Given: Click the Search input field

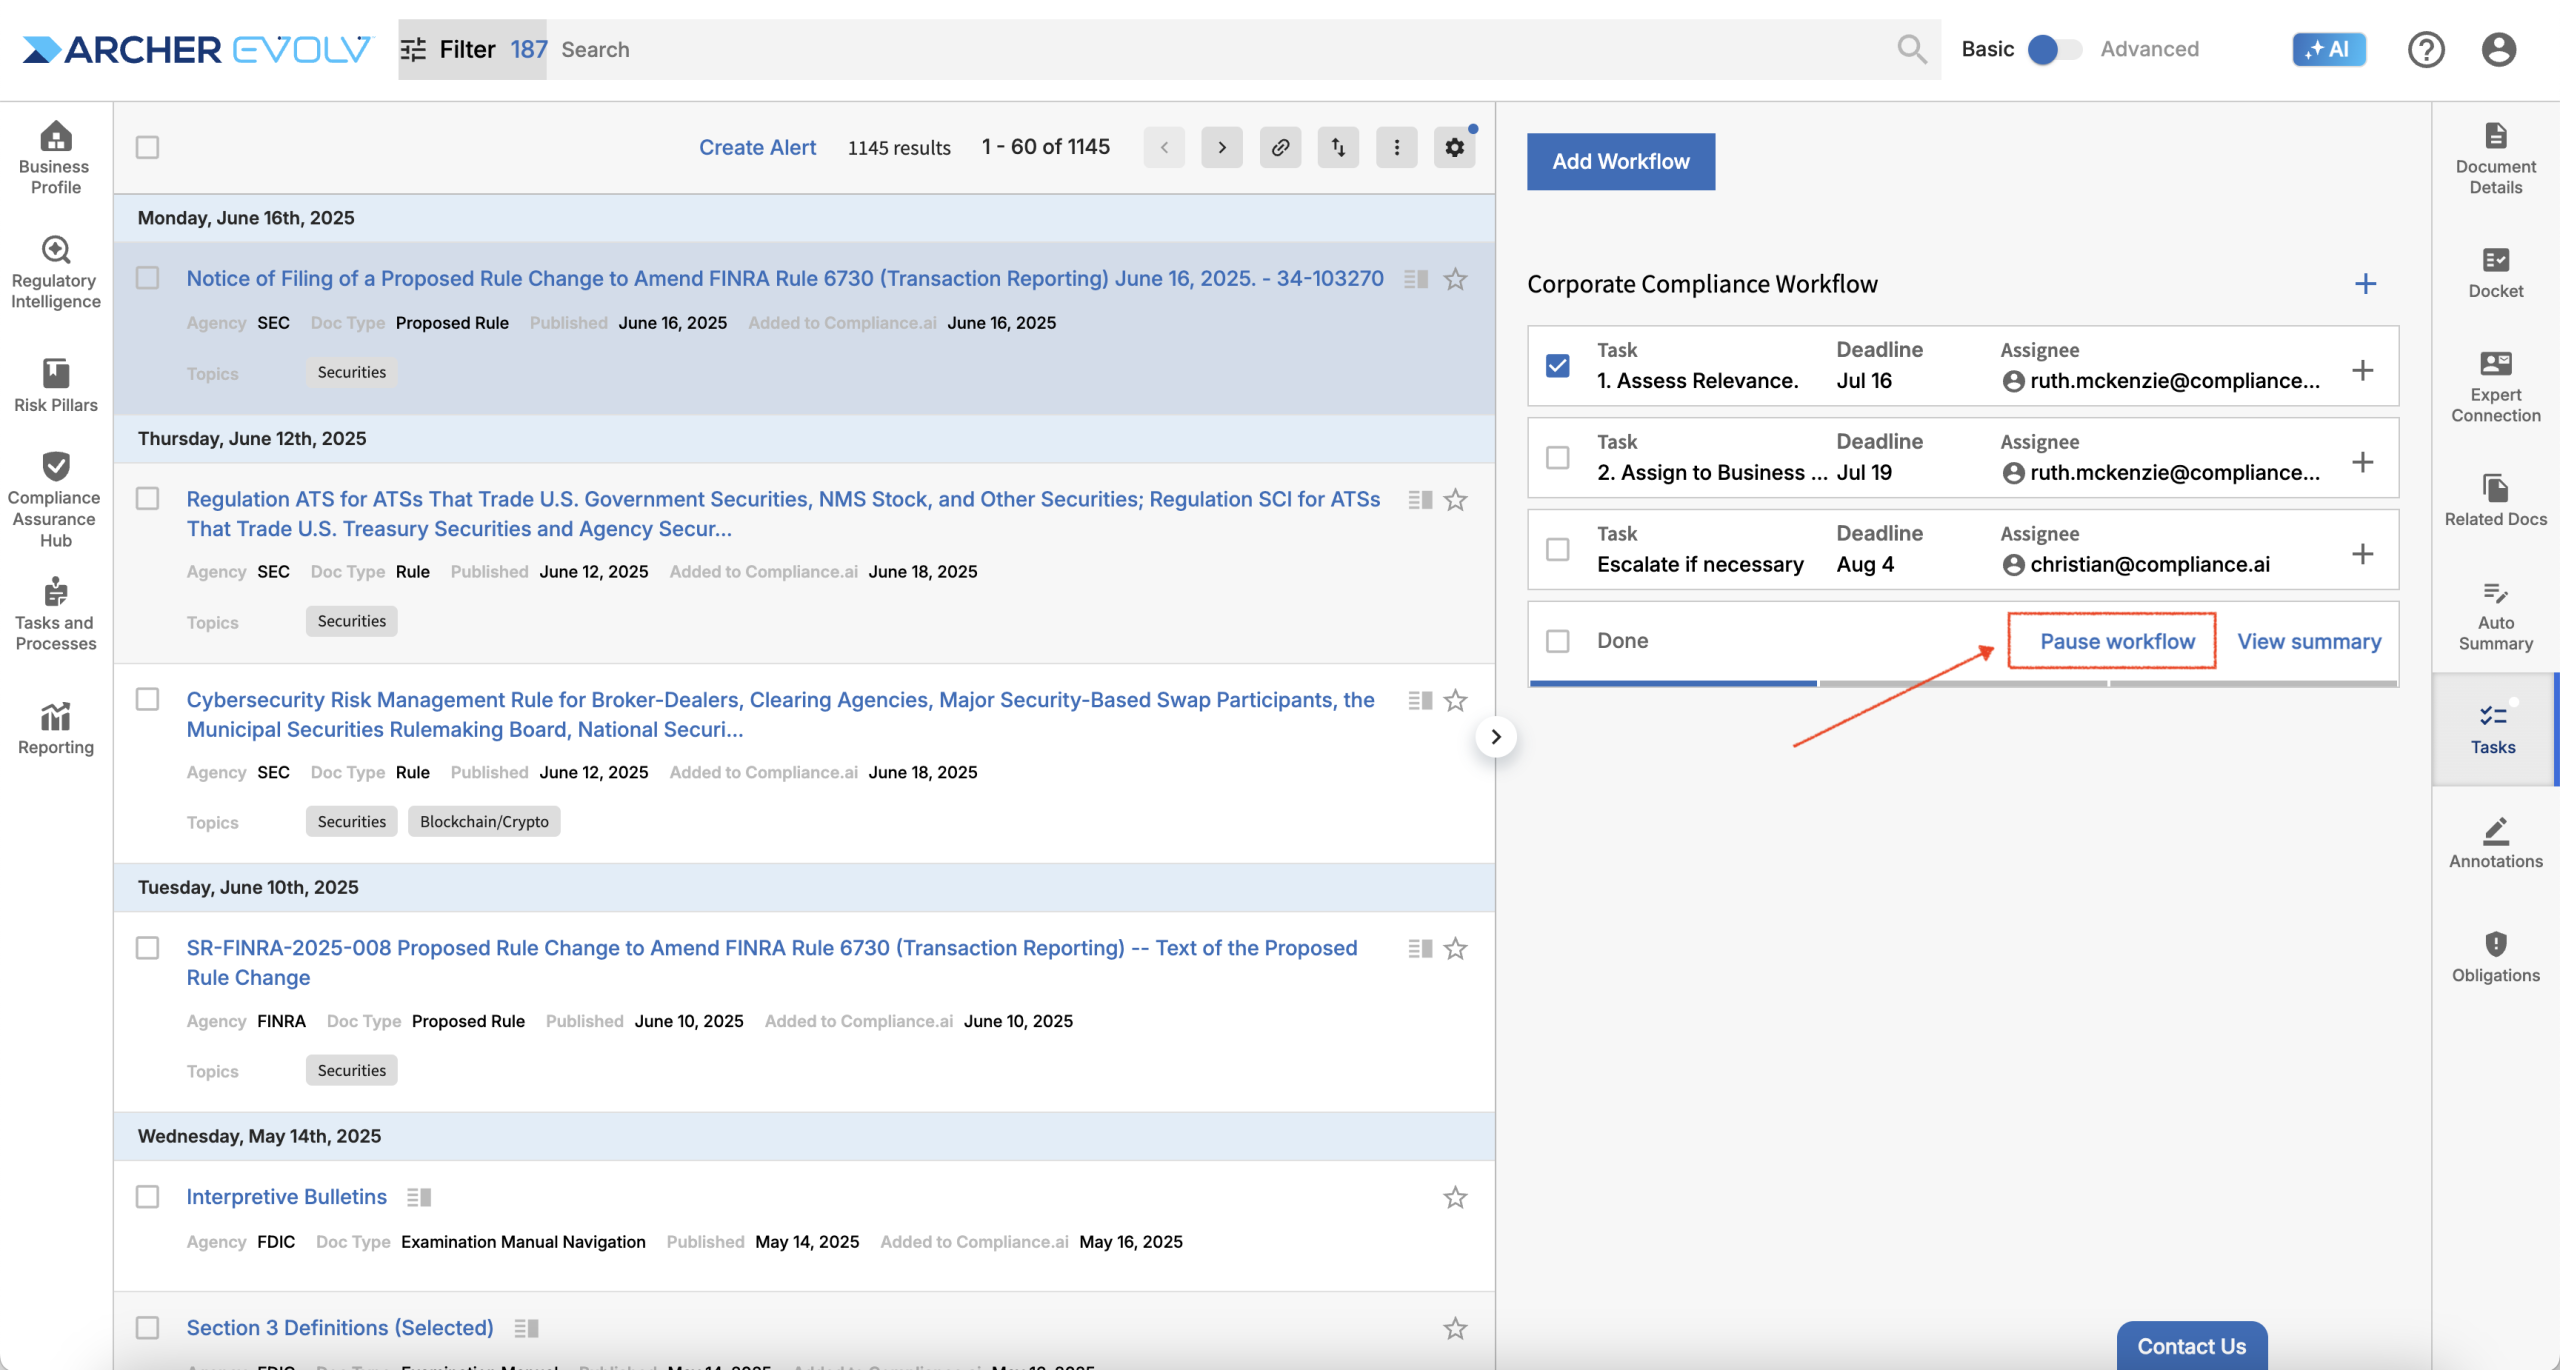Looking at the screenshot, I should [x=1220, y=49].
